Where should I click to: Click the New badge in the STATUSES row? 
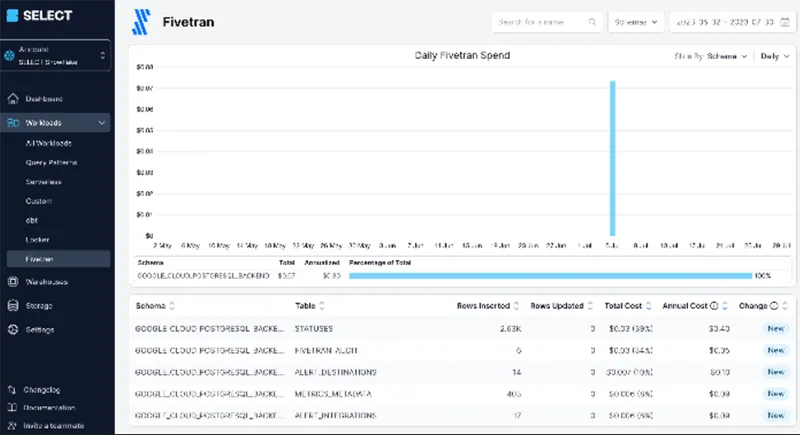(776, 329)
